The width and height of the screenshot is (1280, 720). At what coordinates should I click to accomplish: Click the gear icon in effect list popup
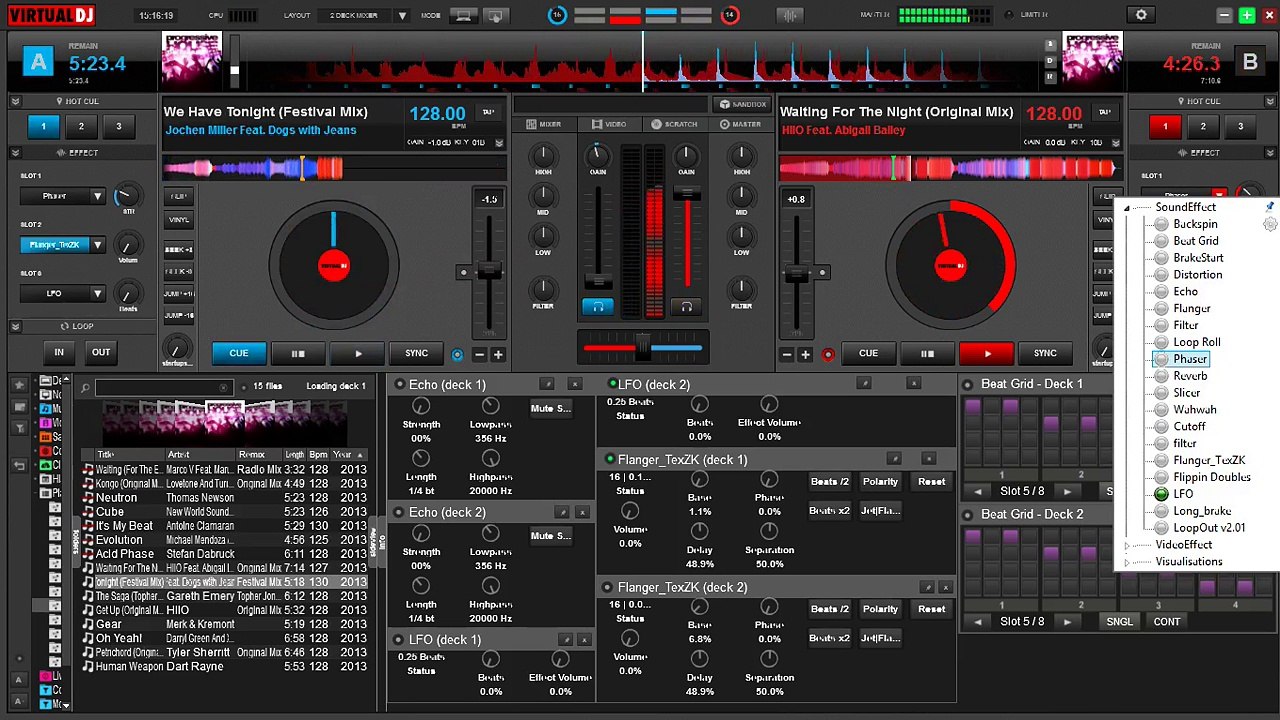coord(1270,224)
